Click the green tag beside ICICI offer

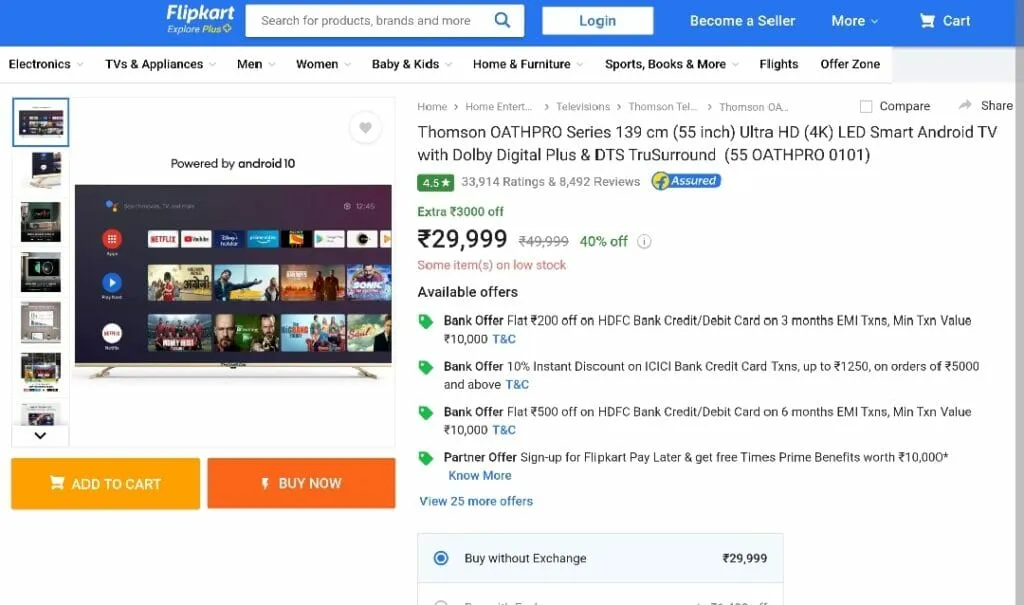pyautogui.click(x=425, y=367)
